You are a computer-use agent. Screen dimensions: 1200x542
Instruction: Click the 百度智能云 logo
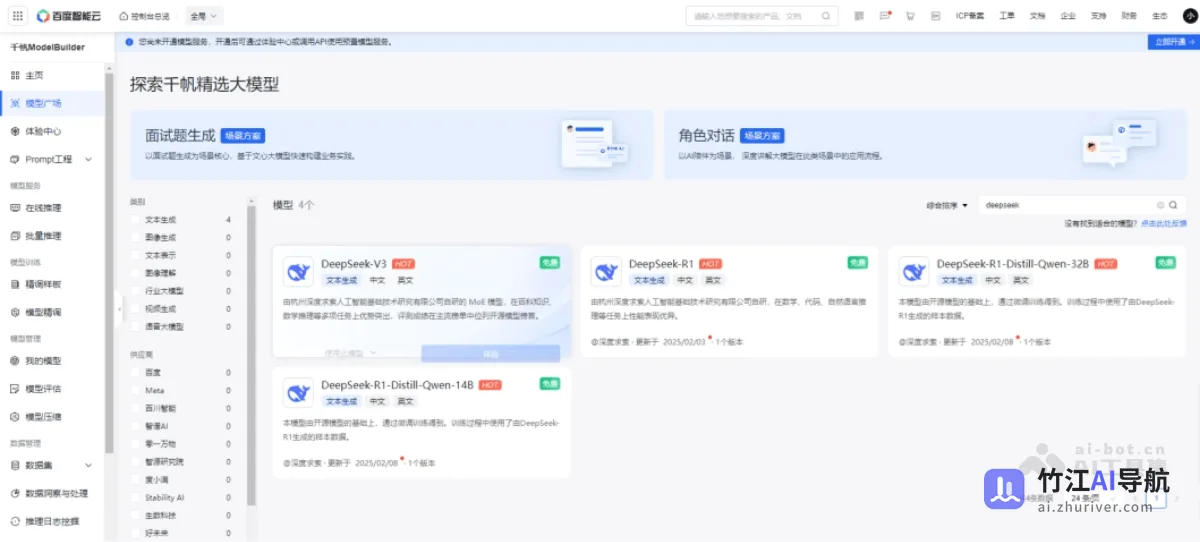[68, 16]
